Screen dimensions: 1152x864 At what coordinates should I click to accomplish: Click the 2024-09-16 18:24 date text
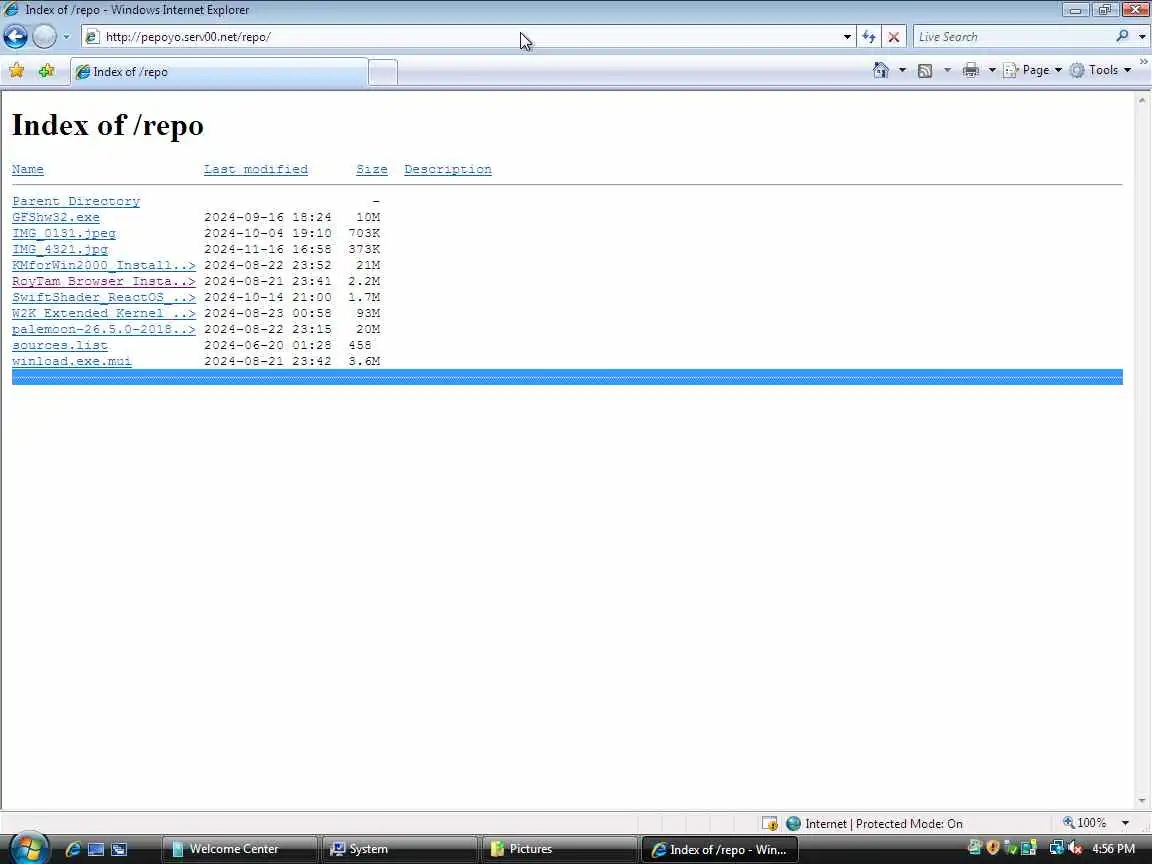point(267,217)
